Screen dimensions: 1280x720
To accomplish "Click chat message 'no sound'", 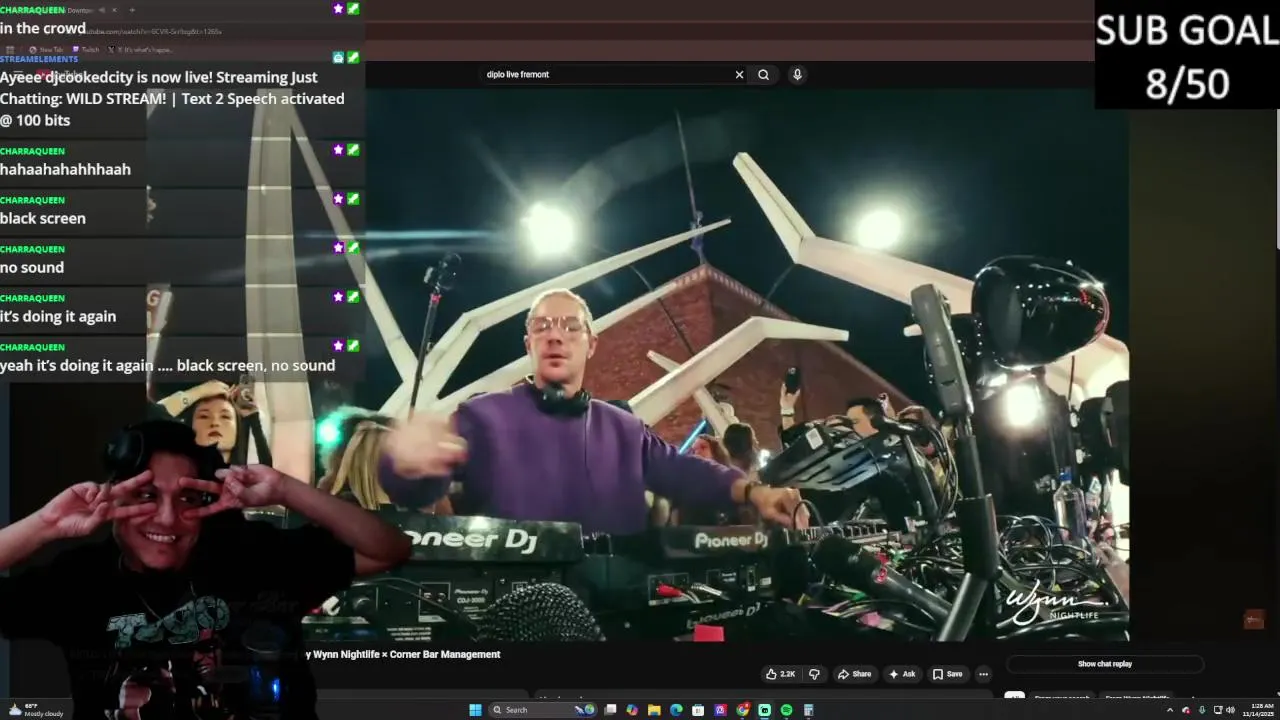I will click(32, 267).
